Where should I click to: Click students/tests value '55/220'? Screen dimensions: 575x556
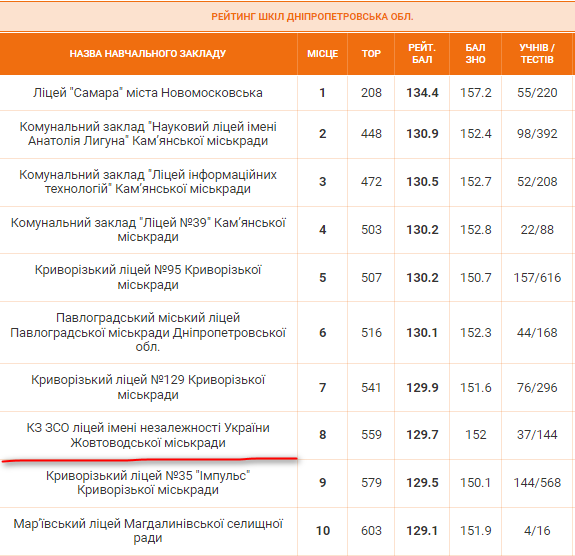point(537,93)
